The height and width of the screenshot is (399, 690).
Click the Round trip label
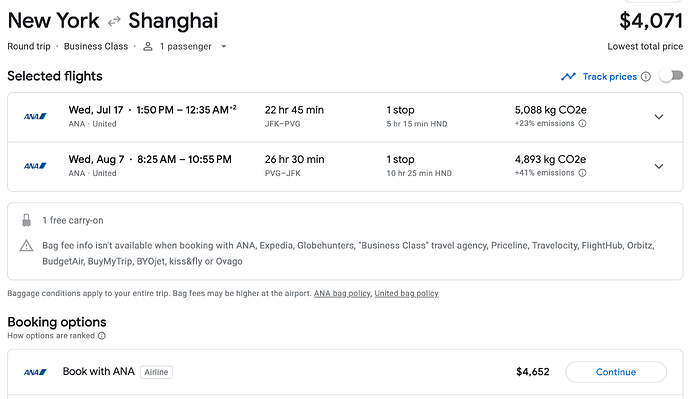tap(29, 46)
